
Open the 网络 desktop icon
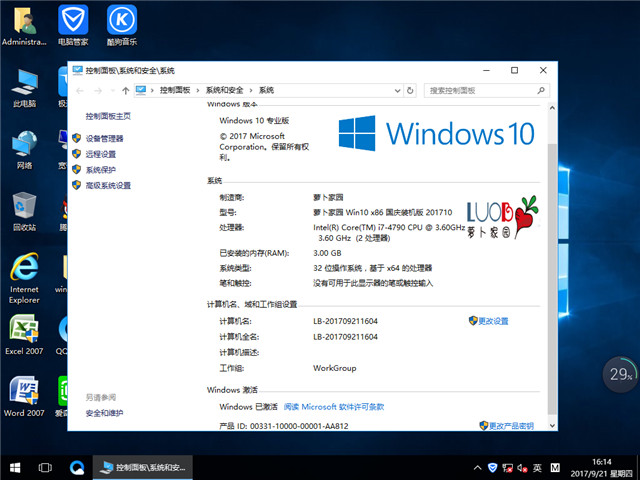click(x=24, y=149)
